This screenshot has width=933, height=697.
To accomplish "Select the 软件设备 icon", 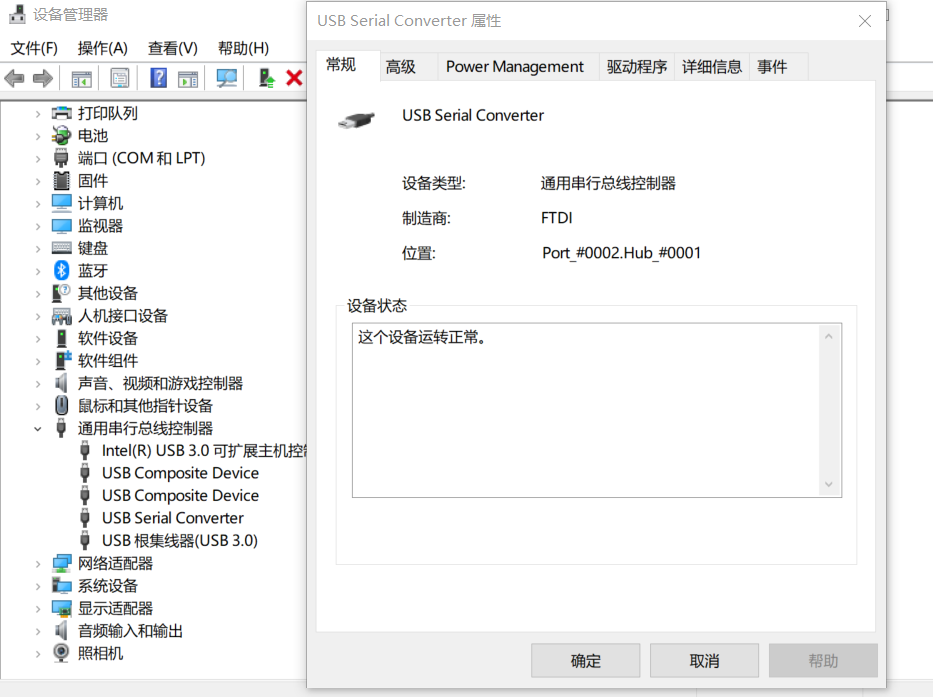I will (61, 338).
